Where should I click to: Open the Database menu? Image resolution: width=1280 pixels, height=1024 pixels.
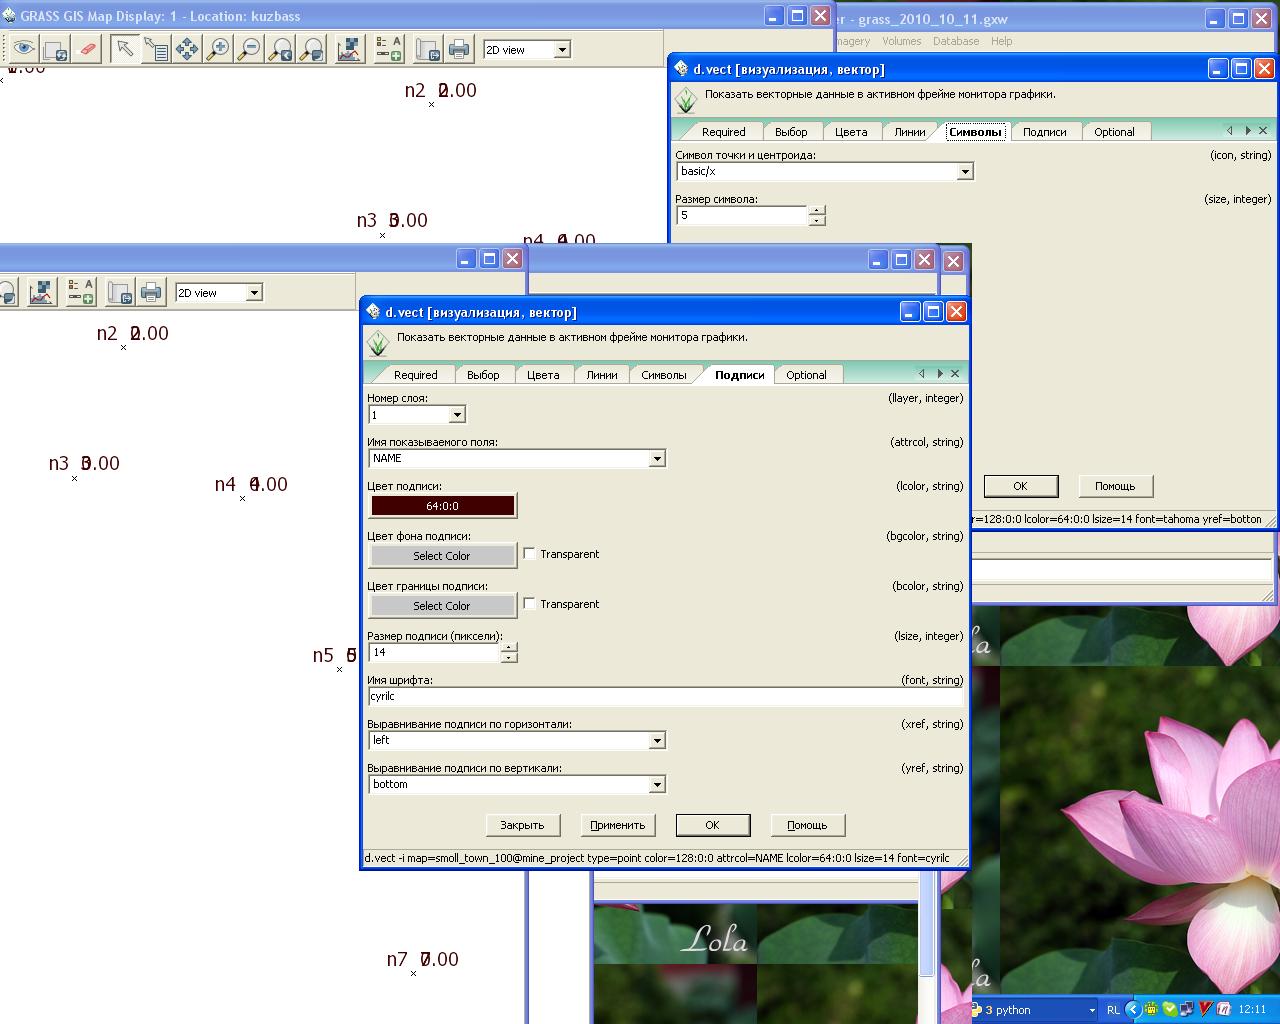(x=956, y=41)
